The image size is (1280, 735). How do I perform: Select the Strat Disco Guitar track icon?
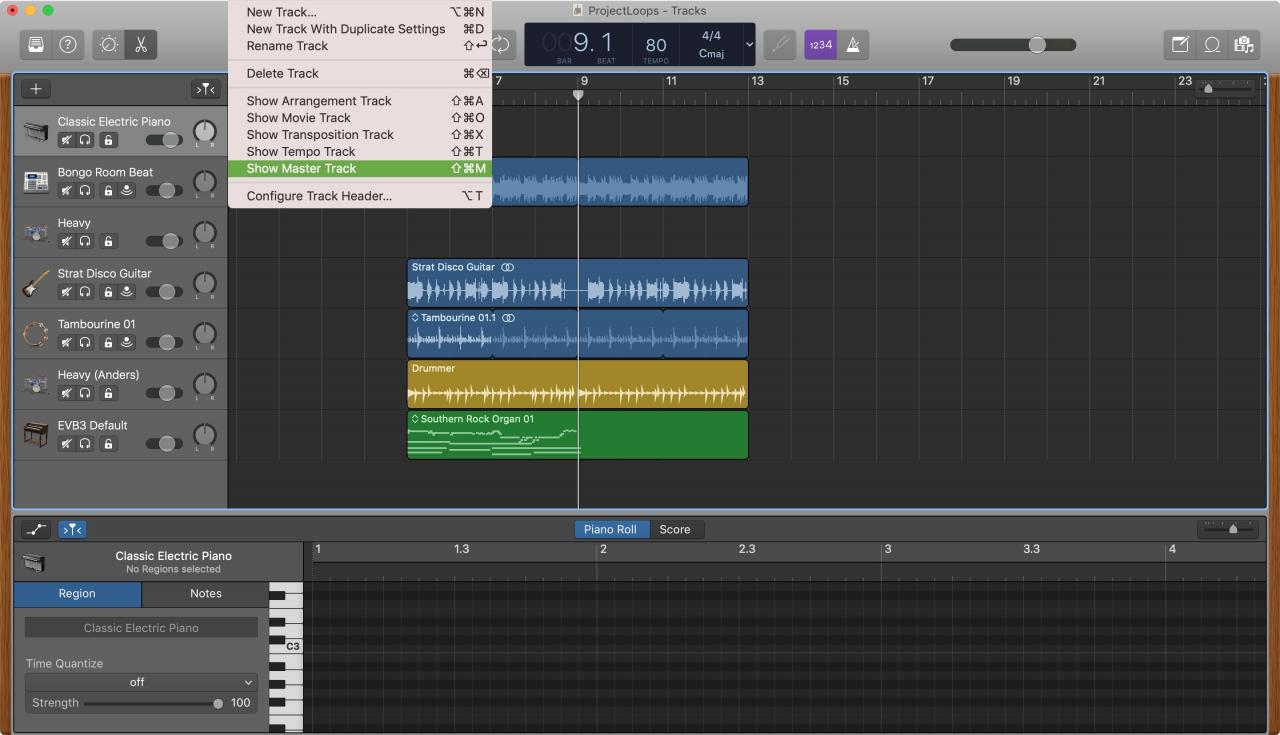36,283
